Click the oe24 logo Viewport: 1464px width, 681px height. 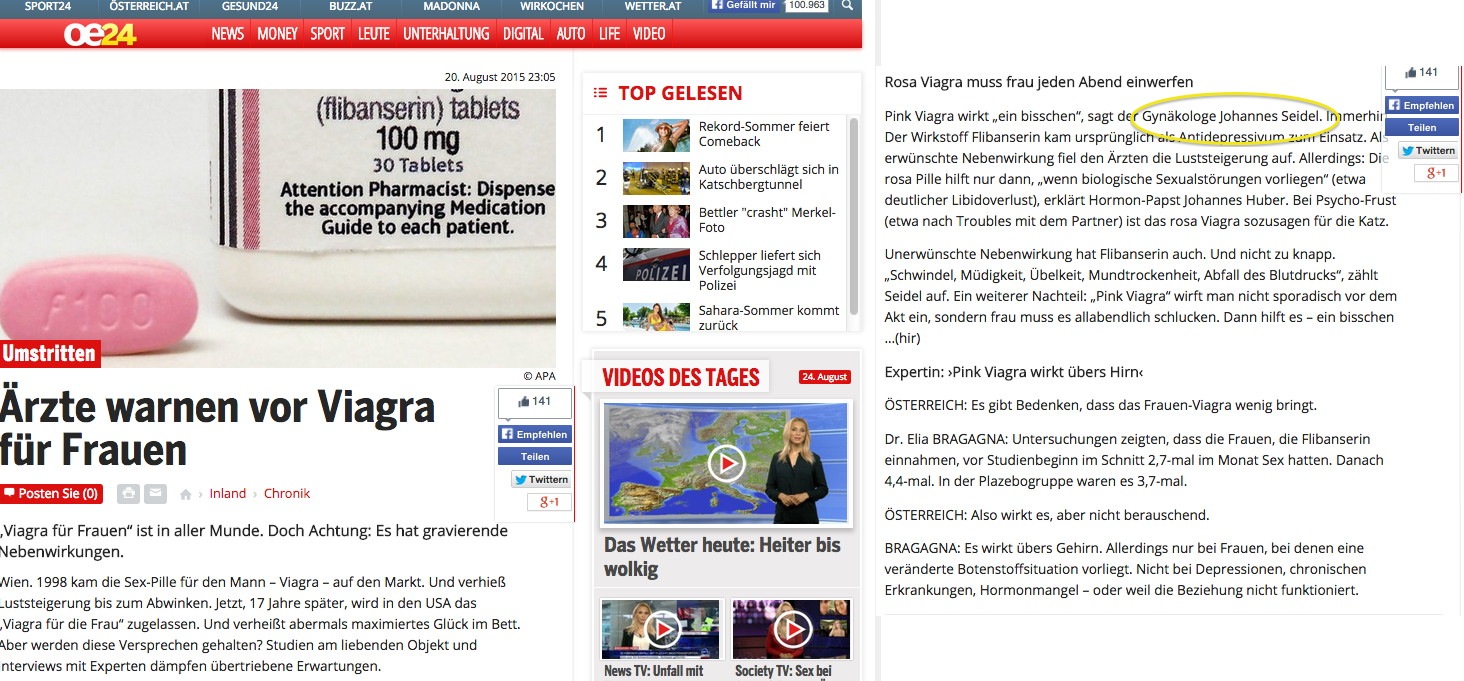(99, 34)
